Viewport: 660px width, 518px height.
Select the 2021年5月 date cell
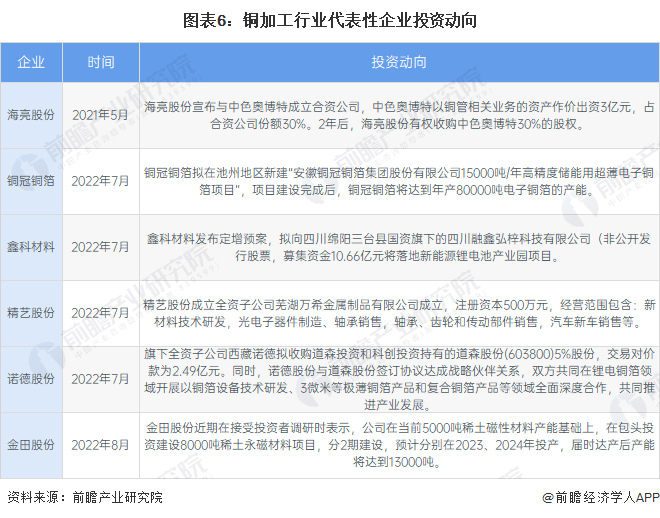[x=101, y=115]
